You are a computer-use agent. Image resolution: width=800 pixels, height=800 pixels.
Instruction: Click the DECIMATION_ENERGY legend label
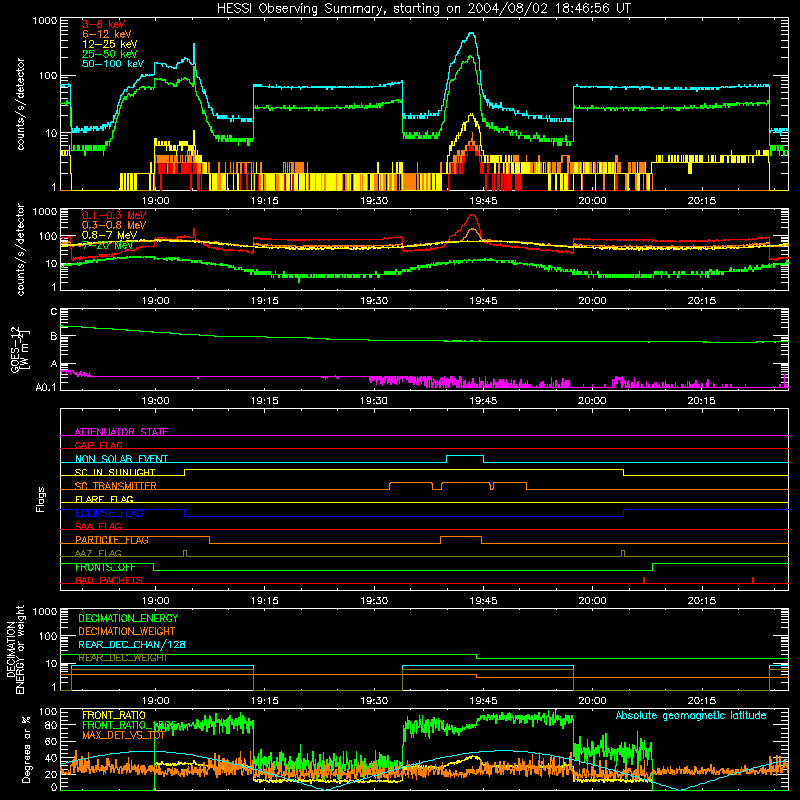coord(128,618)
